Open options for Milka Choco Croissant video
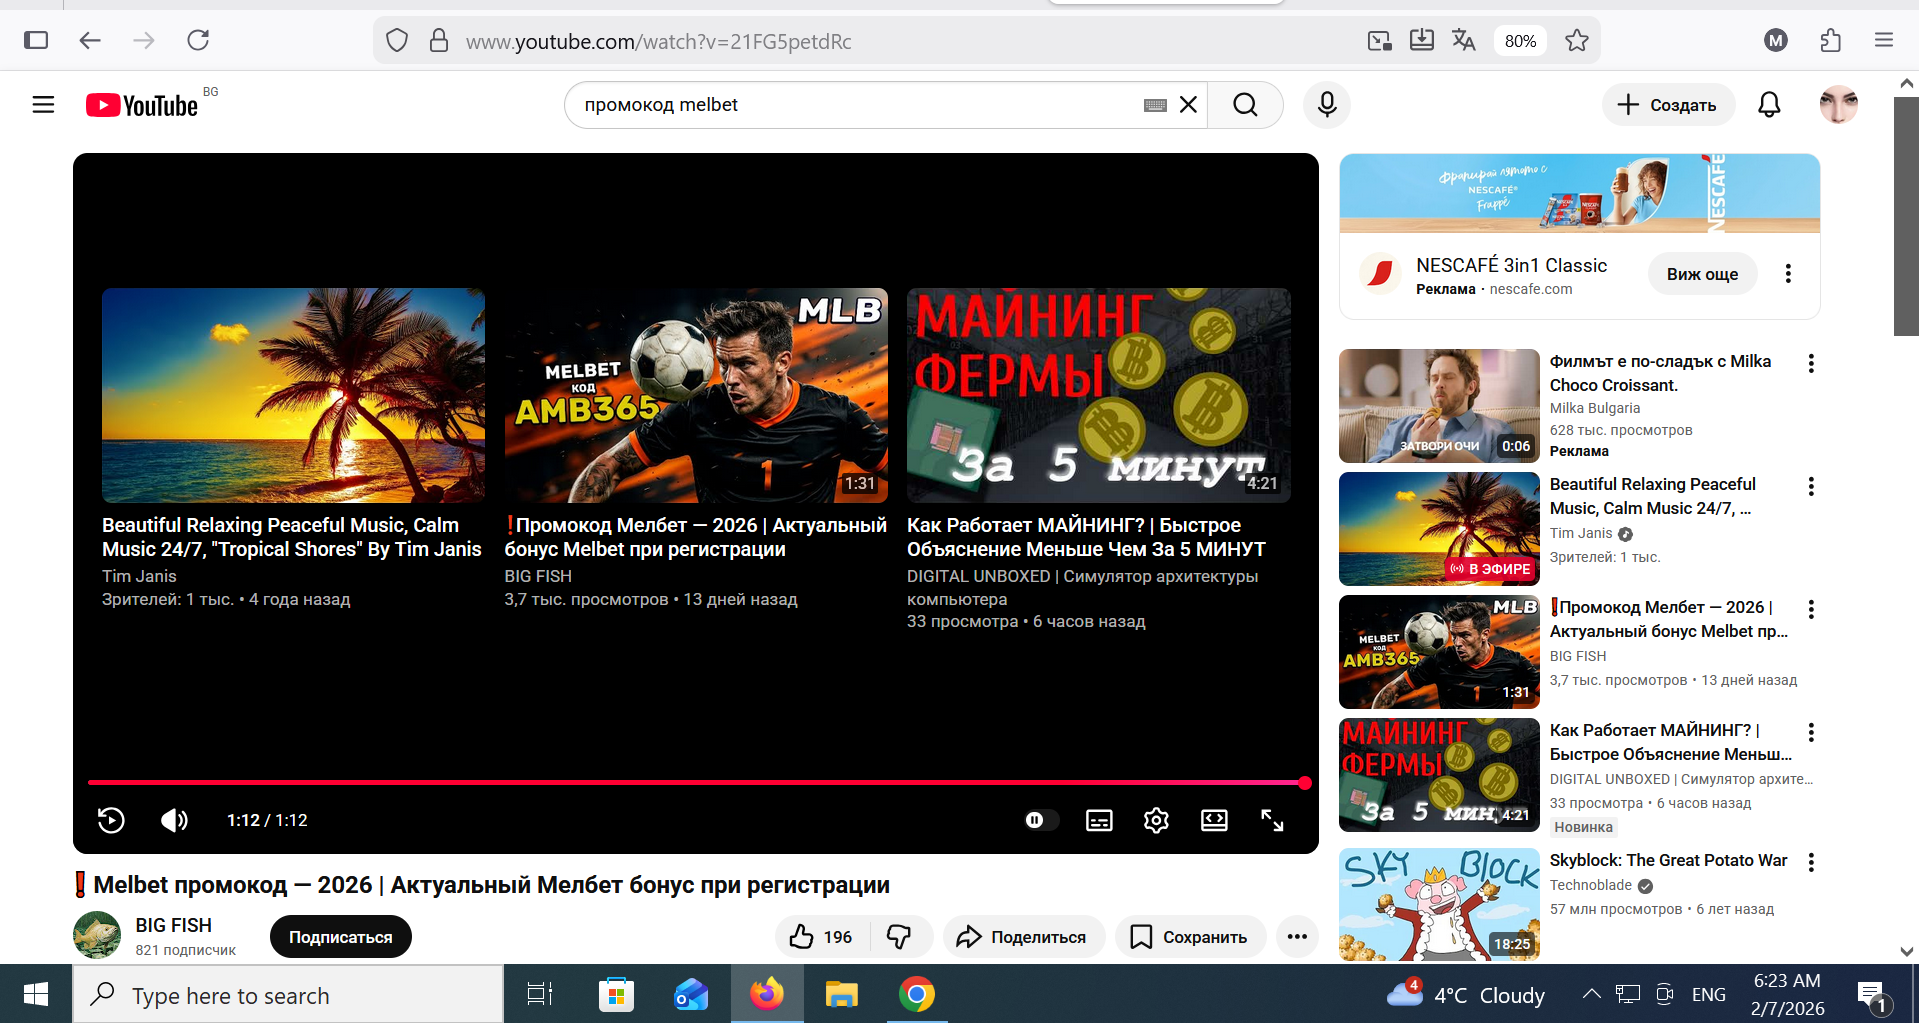The width and height of the screenshot is (1919, 1023). (1811, 363)
